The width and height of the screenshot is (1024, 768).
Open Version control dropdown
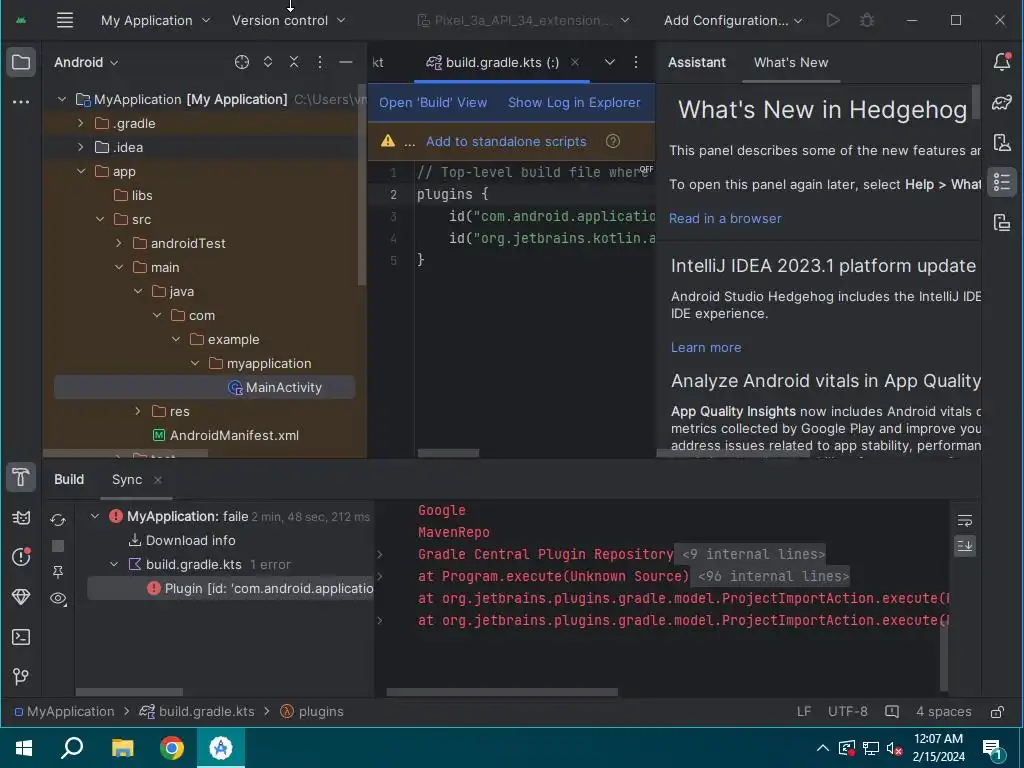289,20
